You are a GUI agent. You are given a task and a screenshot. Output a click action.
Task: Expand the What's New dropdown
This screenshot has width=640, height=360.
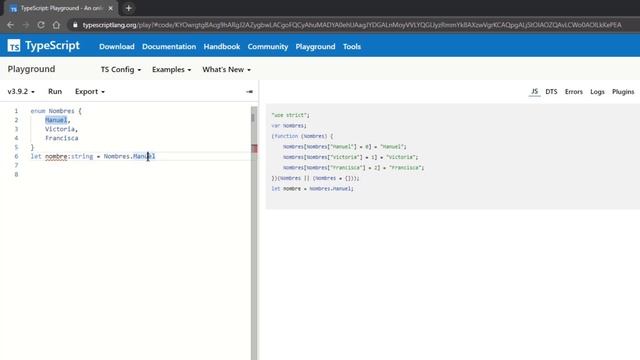click(227, 69)
